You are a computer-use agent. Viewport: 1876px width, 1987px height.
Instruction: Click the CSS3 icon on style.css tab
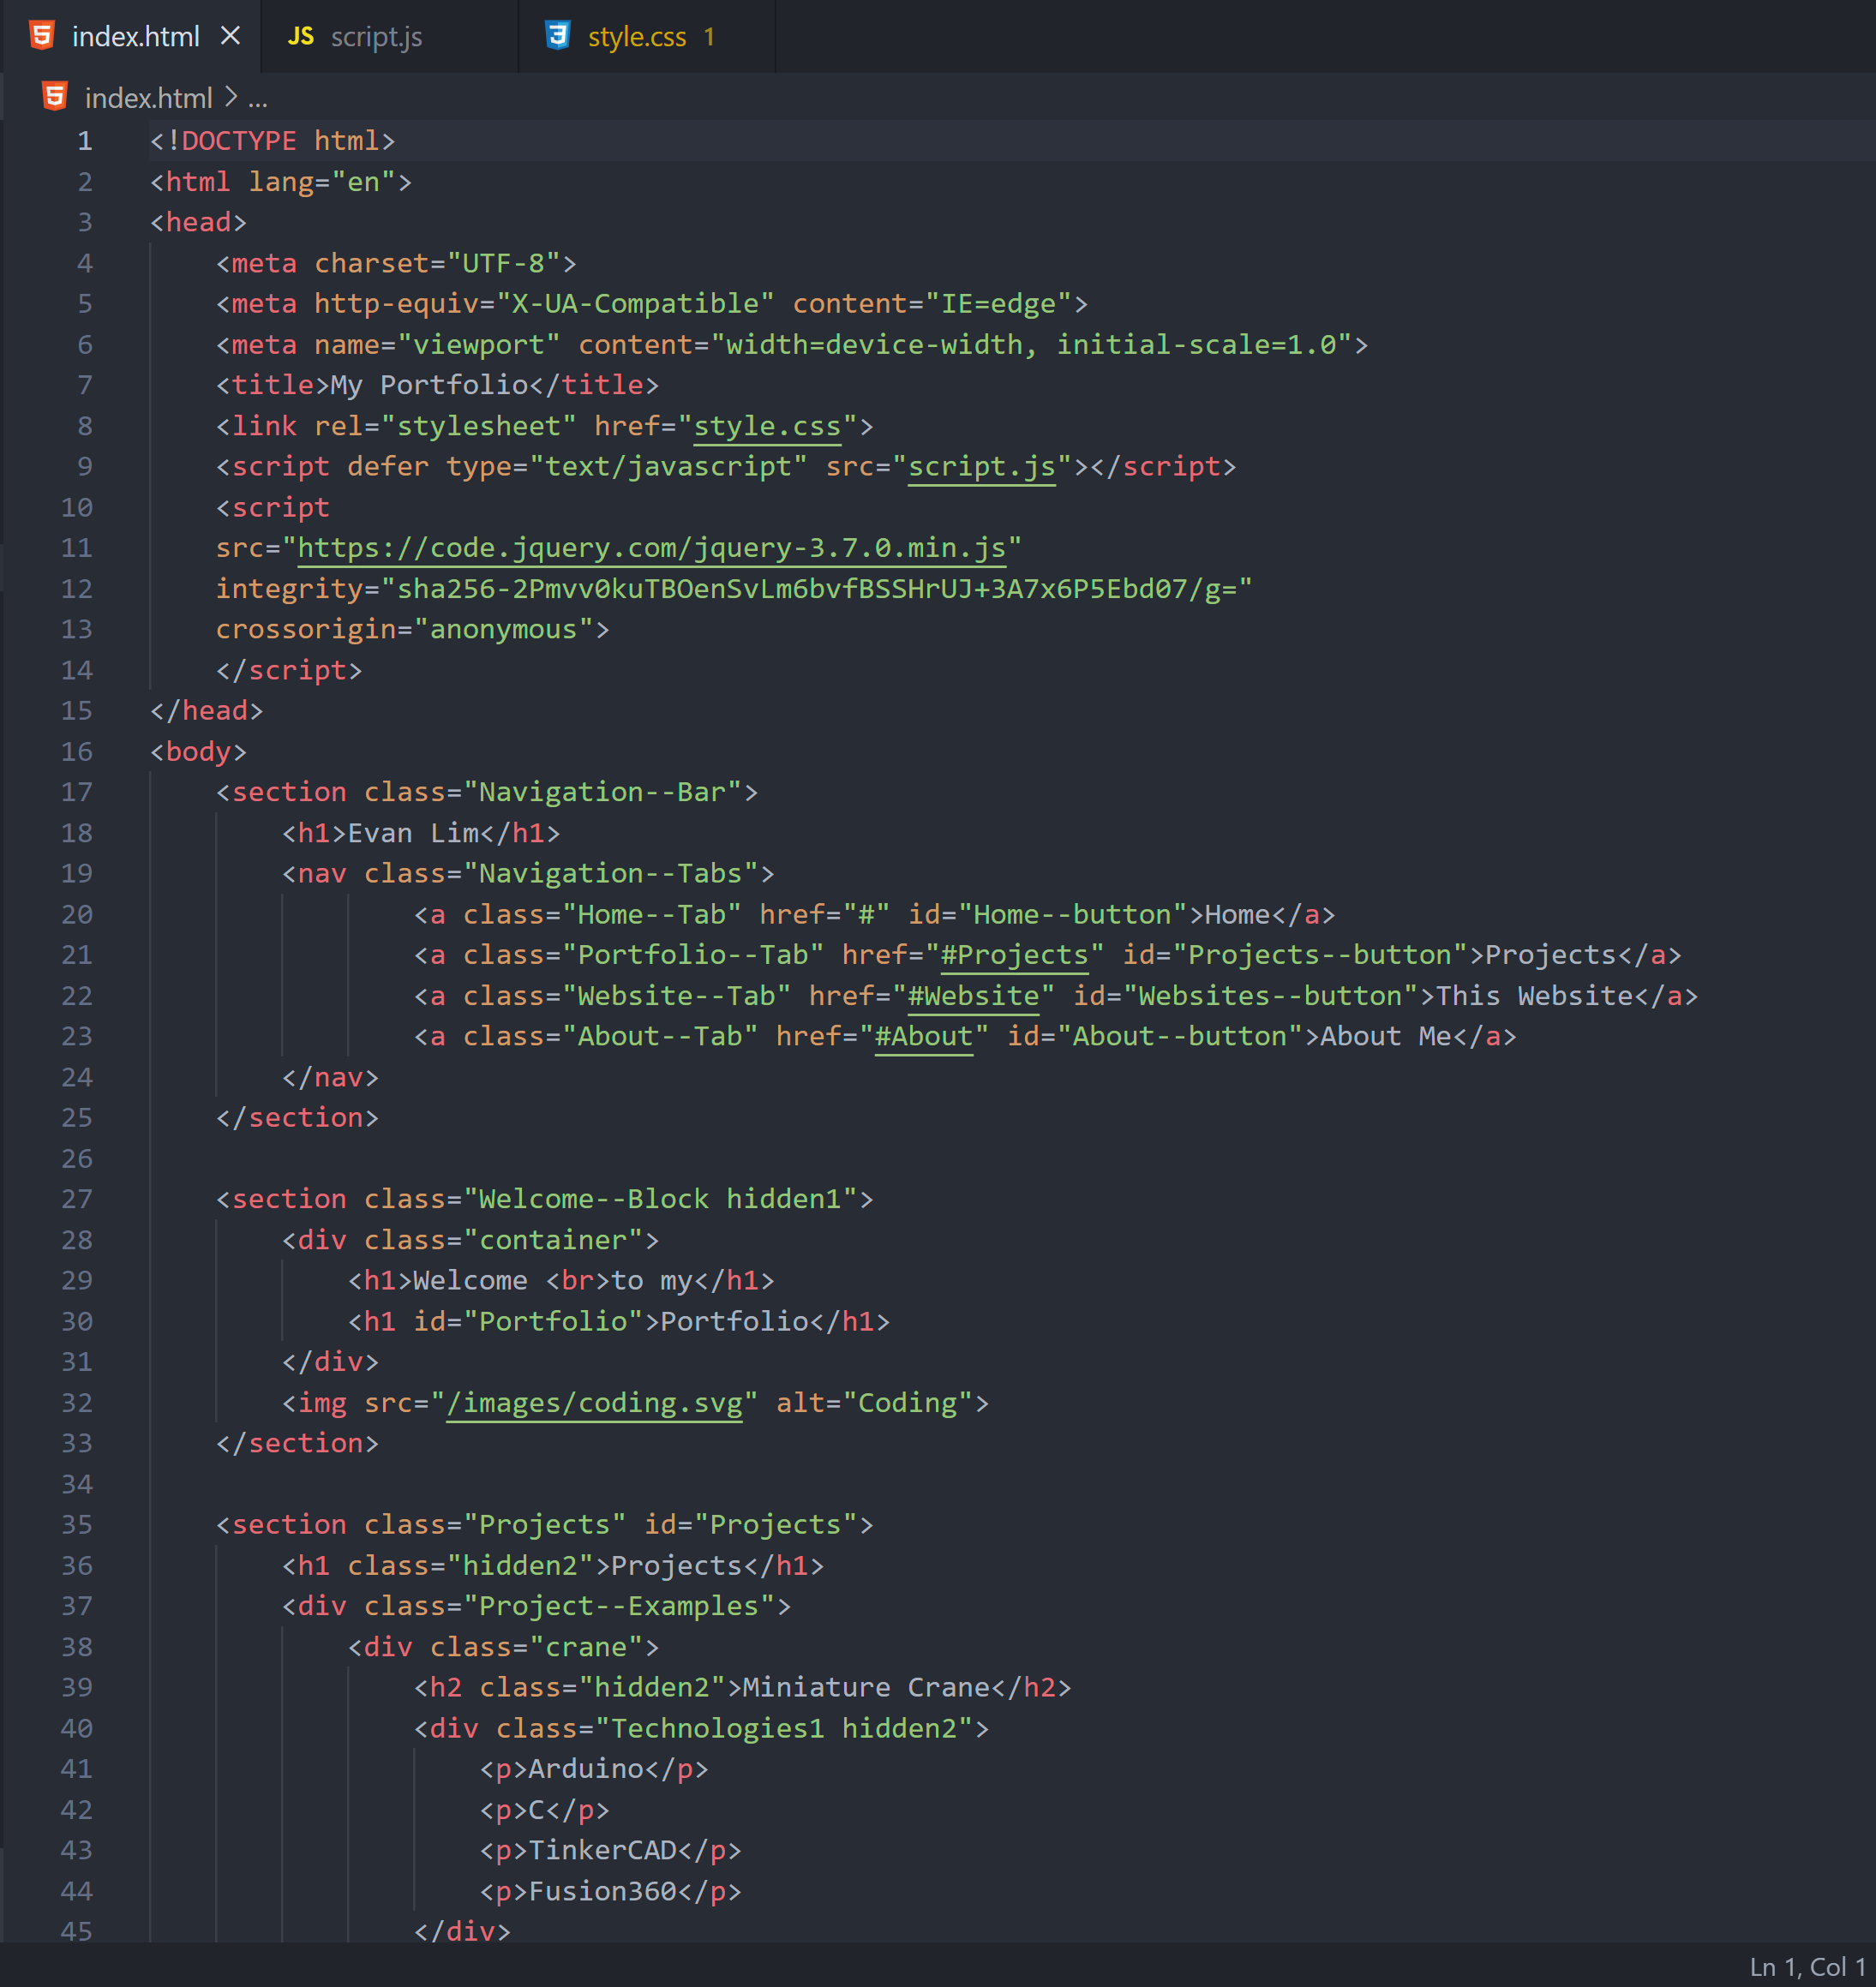pyautogui.click(x=558, y=36)
